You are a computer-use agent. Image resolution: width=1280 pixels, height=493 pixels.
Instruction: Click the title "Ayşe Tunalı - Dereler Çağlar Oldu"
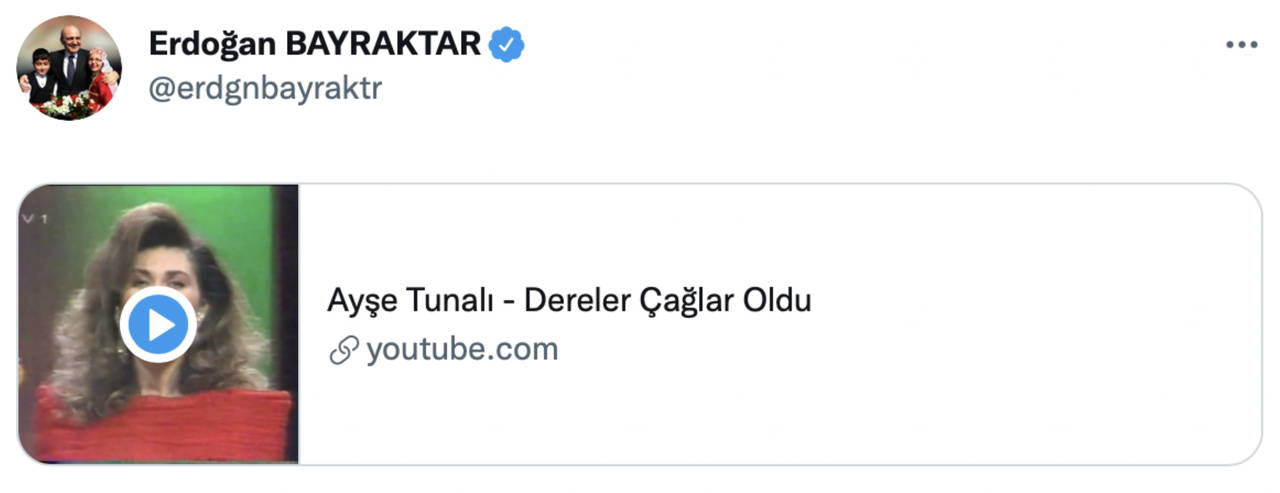coord(568,300)
